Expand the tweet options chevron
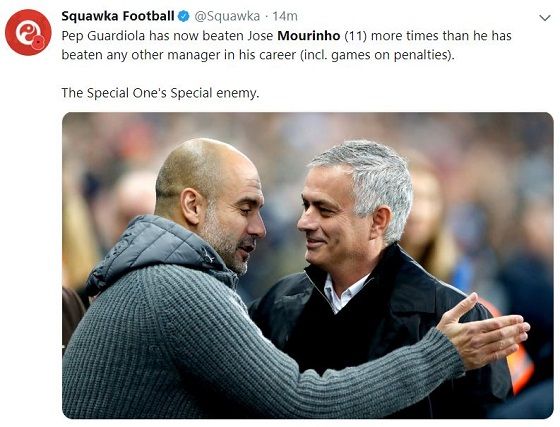 pos(545,18)
